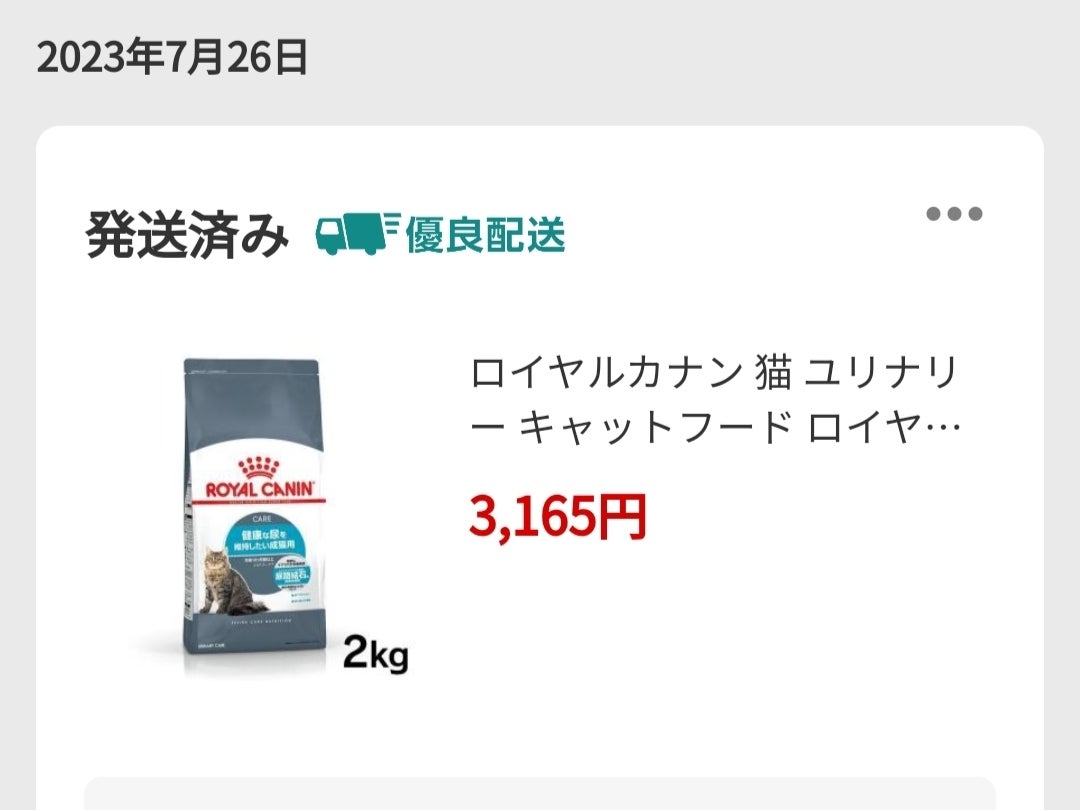Open the ロイヤルカナン 猫 ユリナリー product title
The width and height of the screenshot is (1080, 810).
(x=715, y=400)
